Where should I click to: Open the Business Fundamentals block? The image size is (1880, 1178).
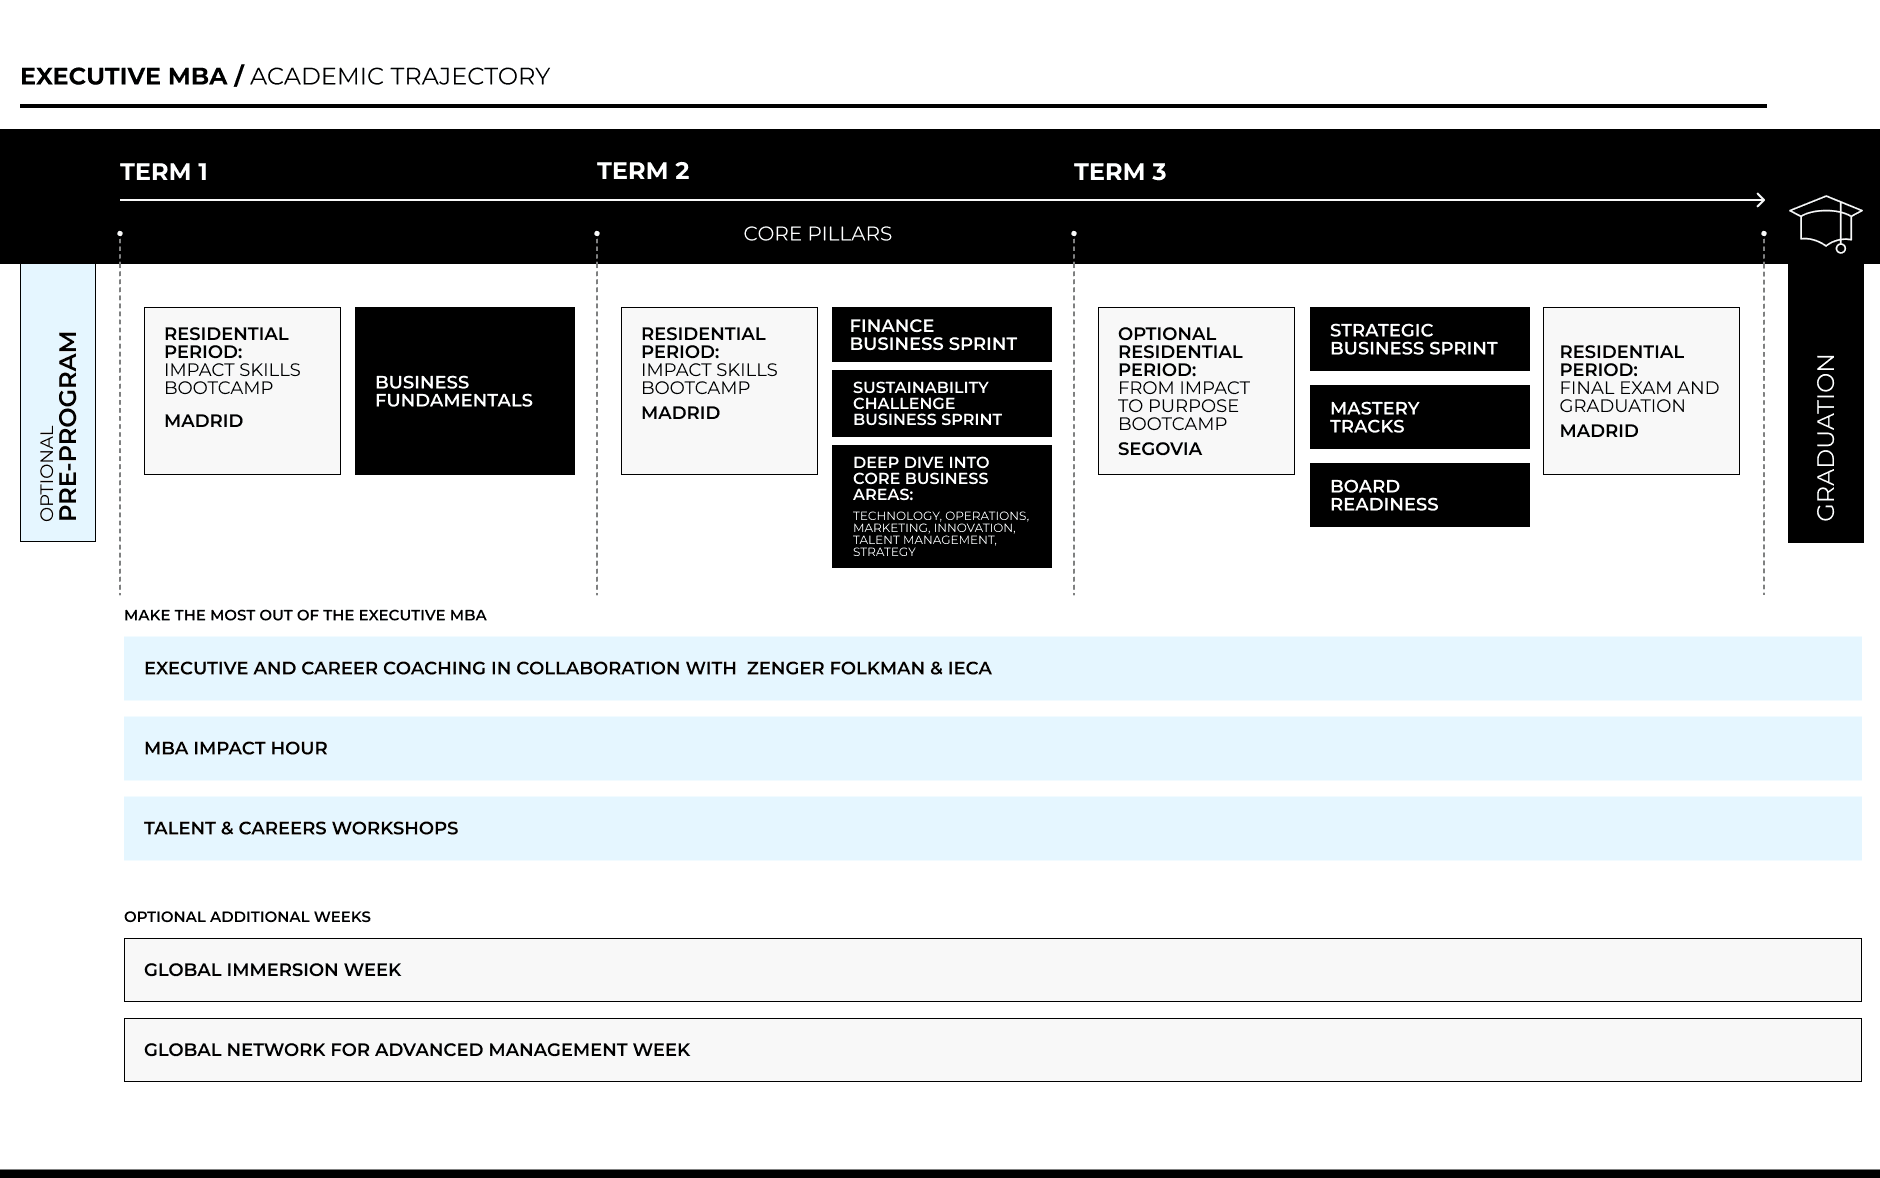pos(465,391)
